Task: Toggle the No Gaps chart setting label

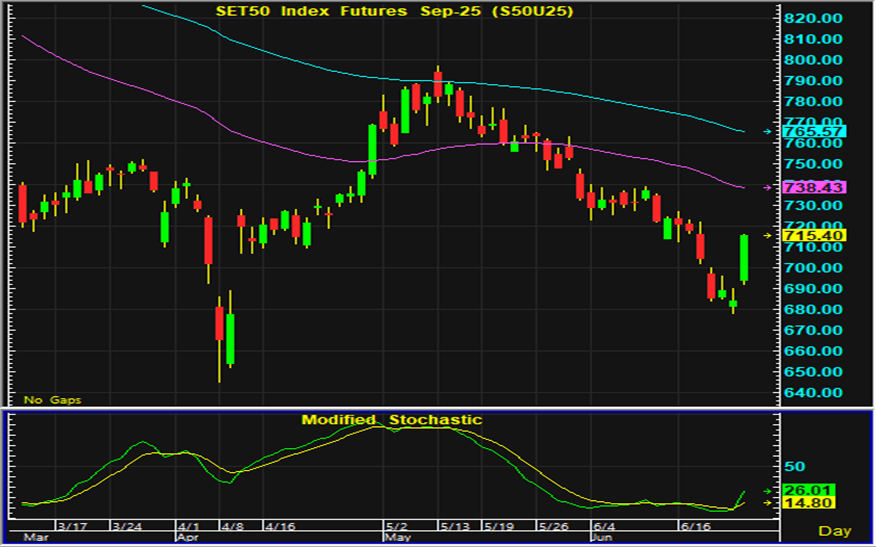Action: click(53, 400)
